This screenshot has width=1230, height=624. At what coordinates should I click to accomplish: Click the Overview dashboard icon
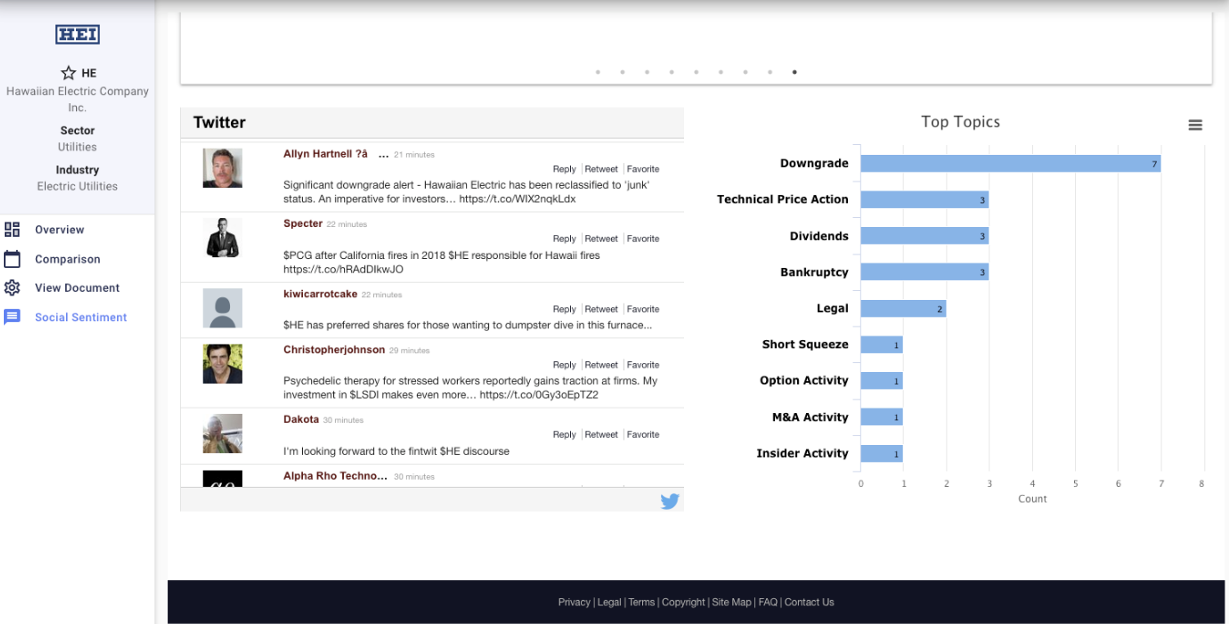click(12, 230)
